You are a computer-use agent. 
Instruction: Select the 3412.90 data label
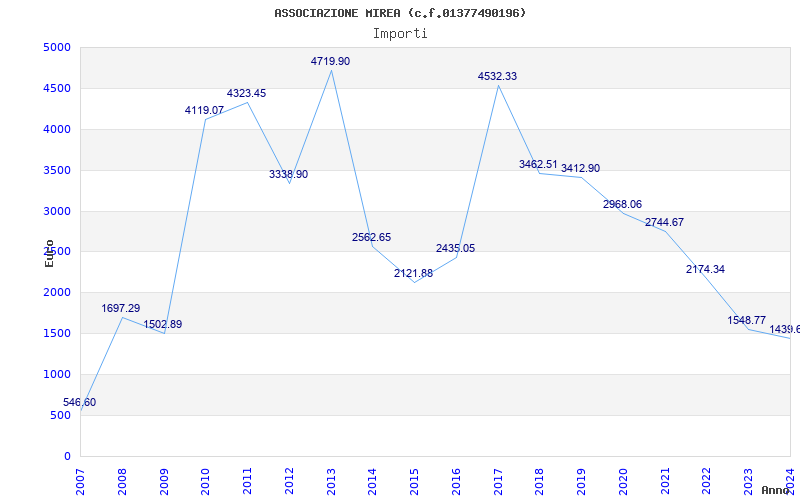(580, 168)
